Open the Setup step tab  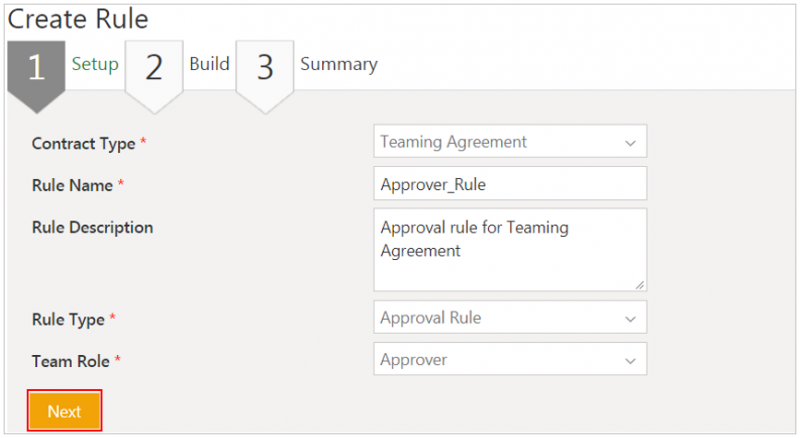tap(95, 64)
